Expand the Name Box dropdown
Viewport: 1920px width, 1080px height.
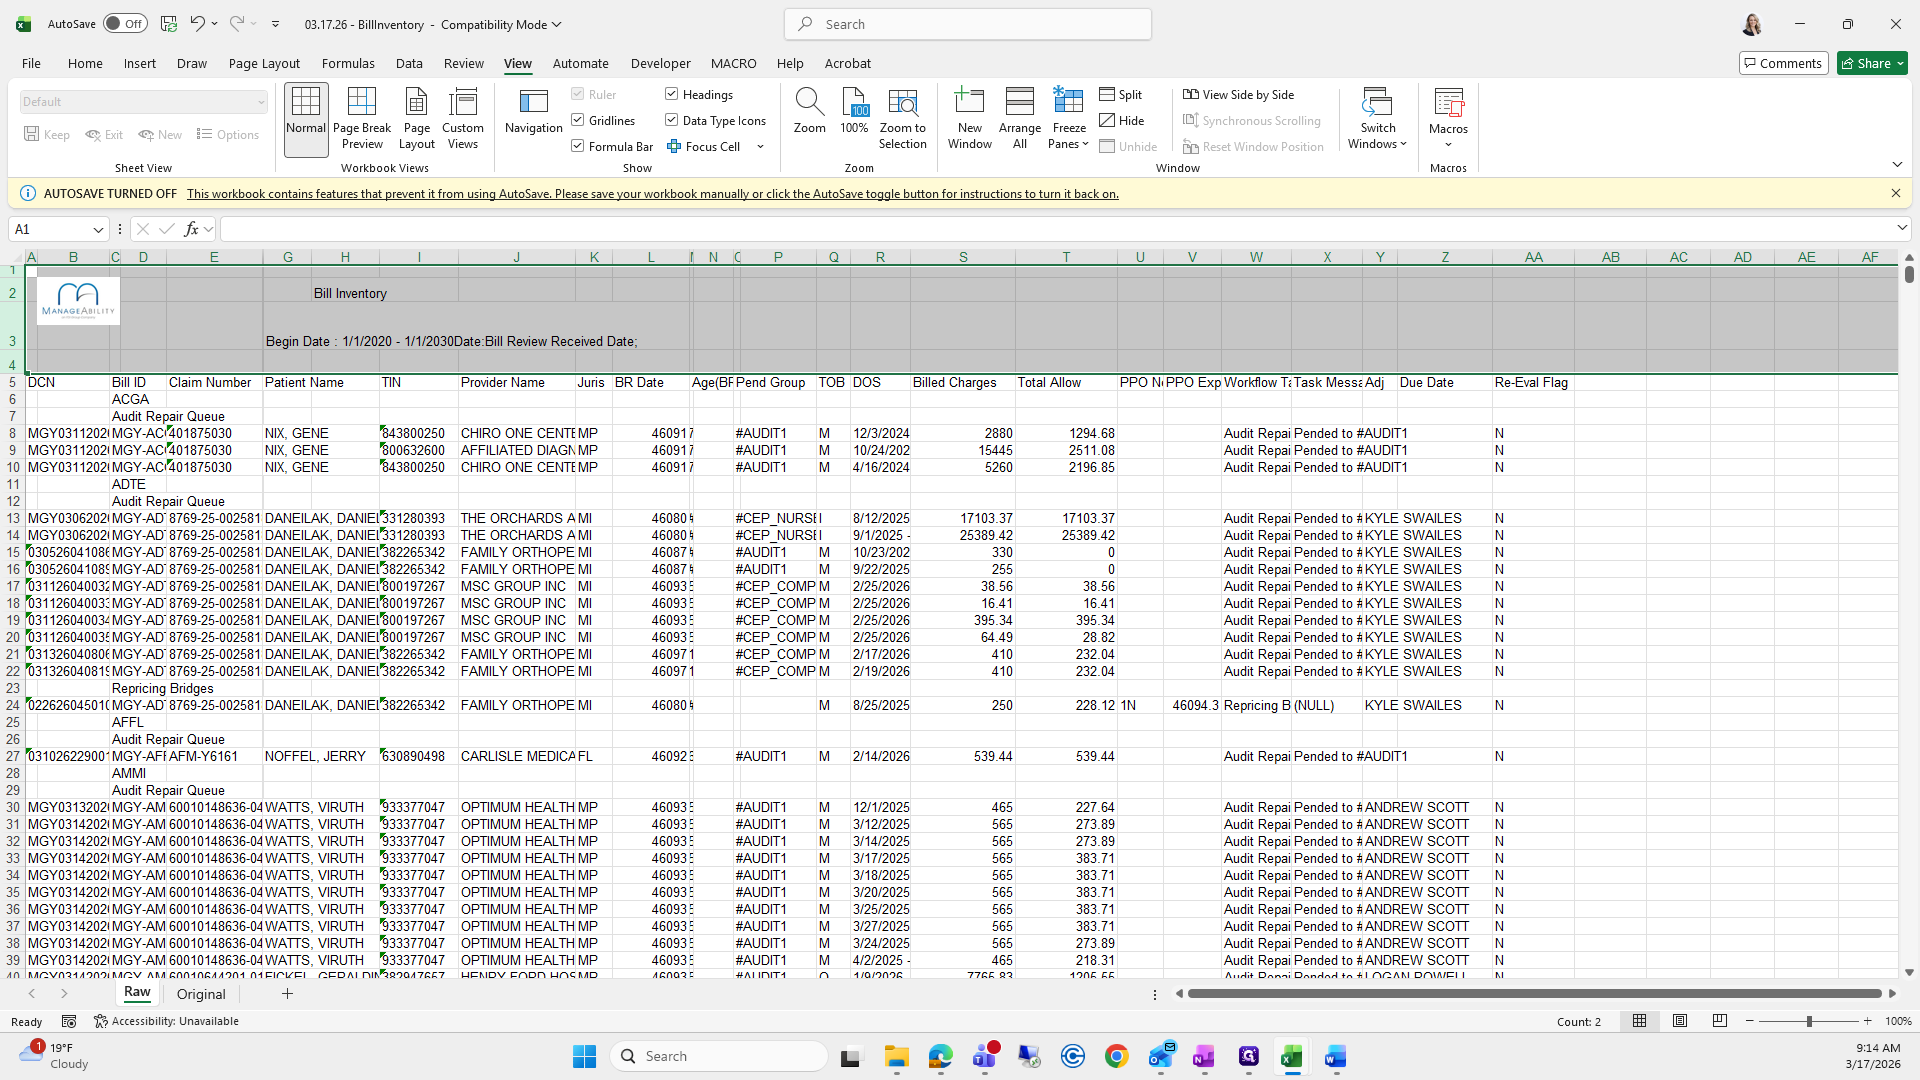[98, 230]
